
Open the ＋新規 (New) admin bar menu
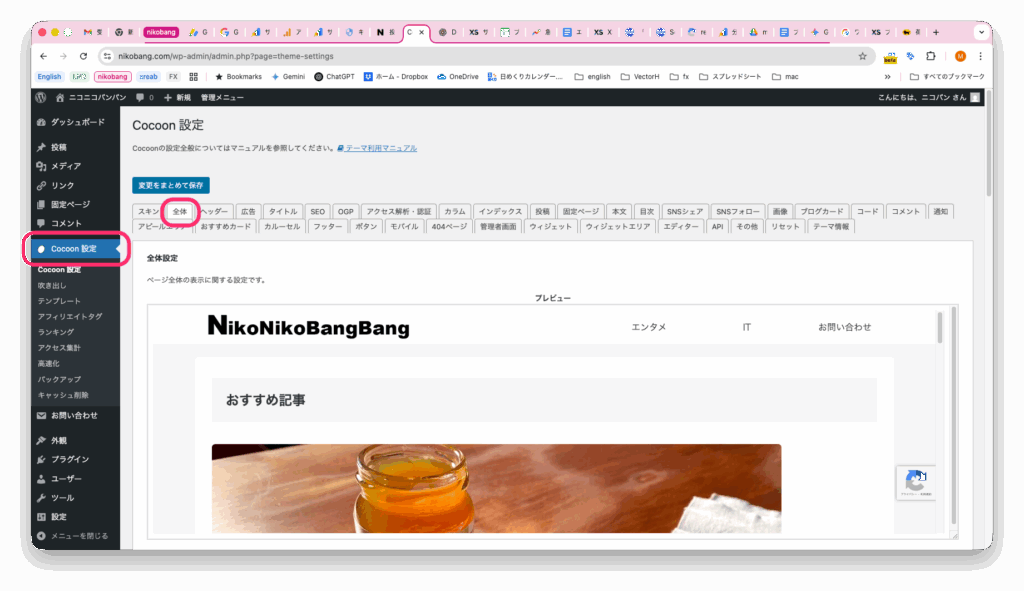[x=177, y=97]
